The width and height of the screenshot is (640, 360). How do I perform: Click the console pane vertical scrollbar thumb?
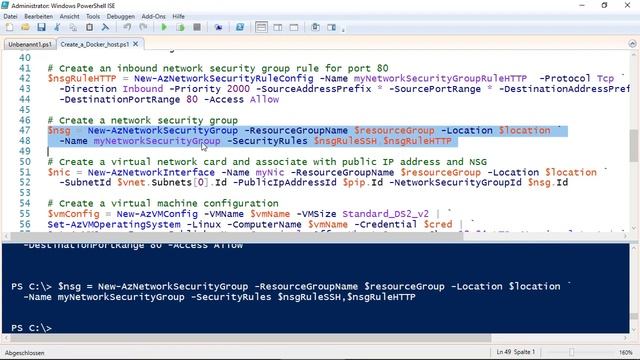click(x=633, y=316)
